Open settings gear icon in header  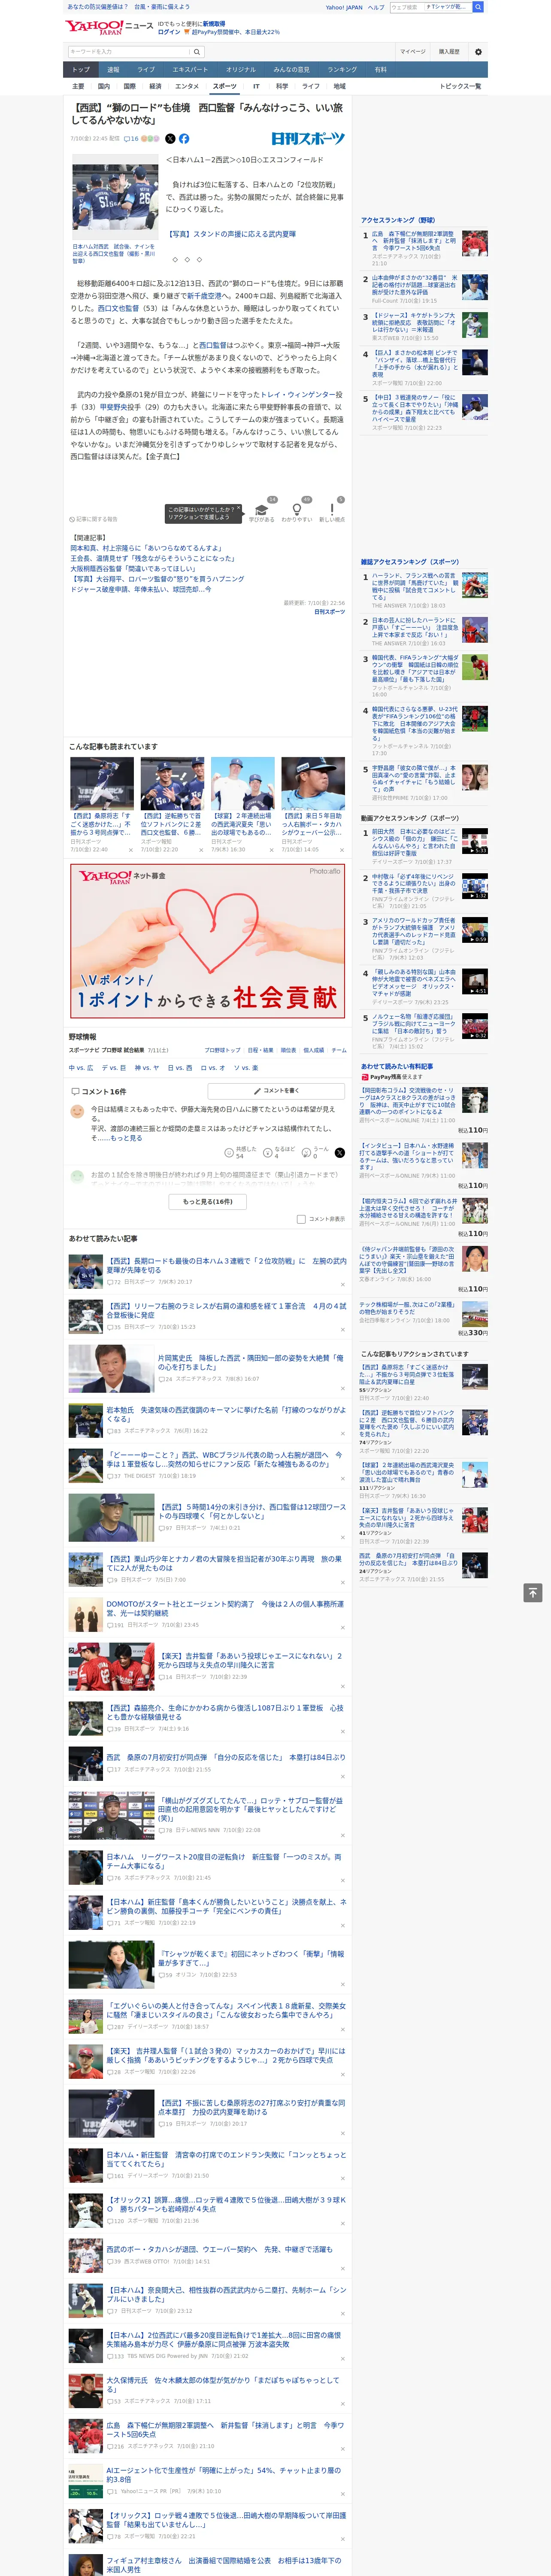click(478, 52)
